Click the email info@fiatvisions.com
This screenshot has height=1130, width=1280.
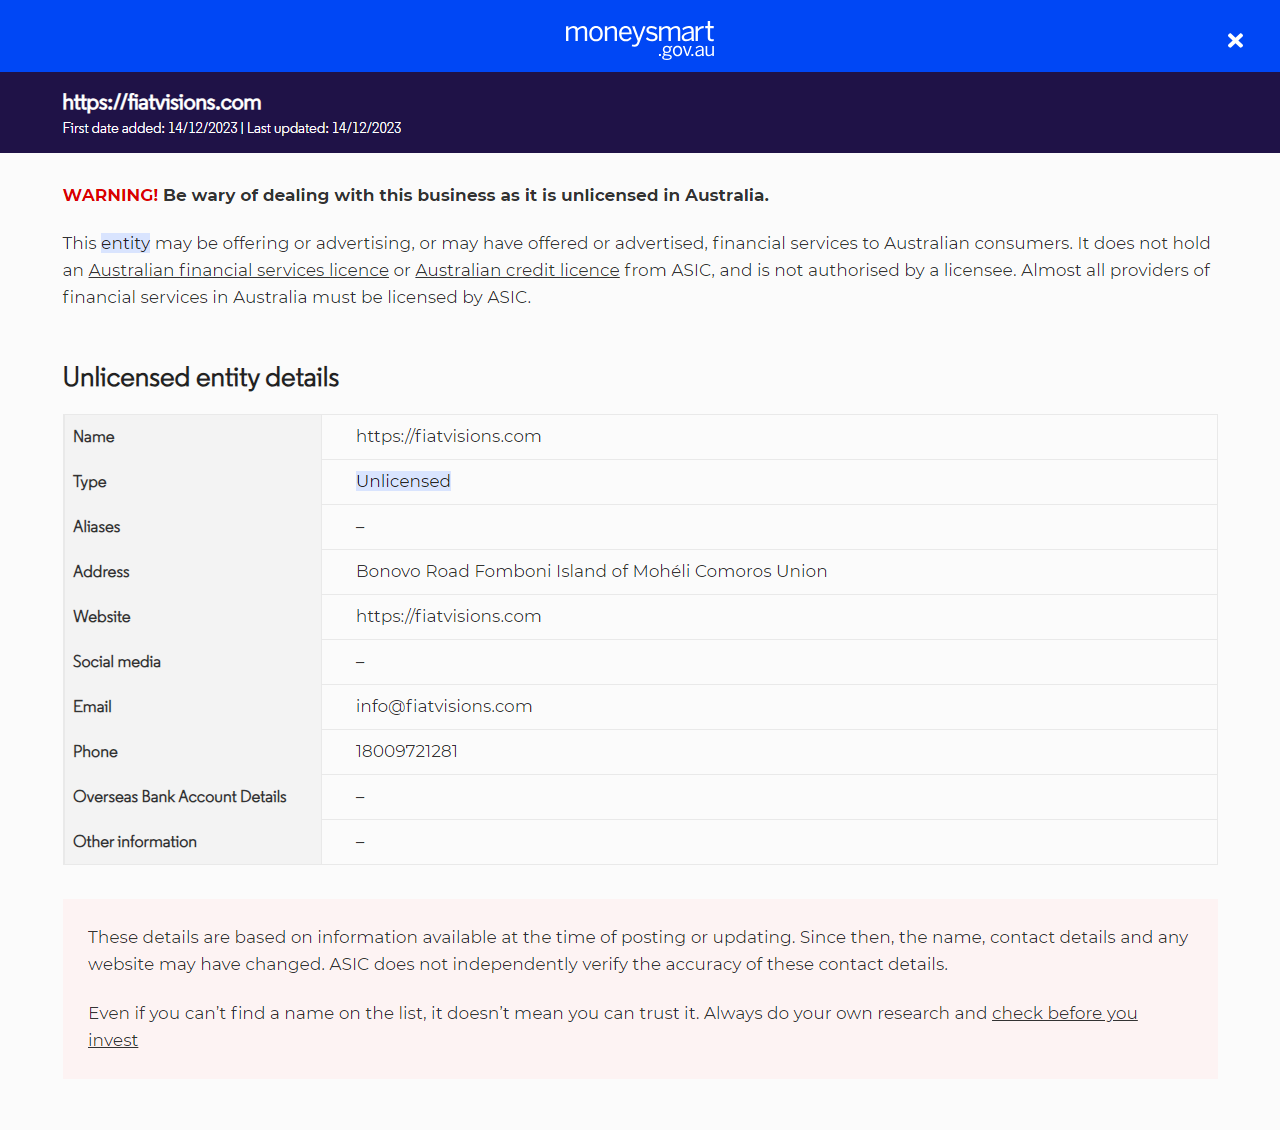444,706
